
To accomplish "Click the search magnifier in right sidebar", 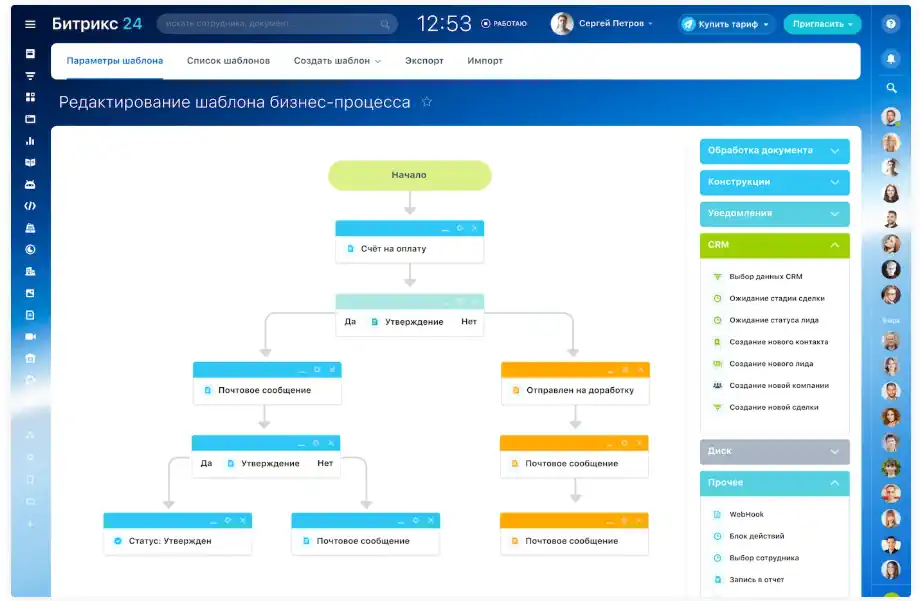I will [x=891, y=88].
